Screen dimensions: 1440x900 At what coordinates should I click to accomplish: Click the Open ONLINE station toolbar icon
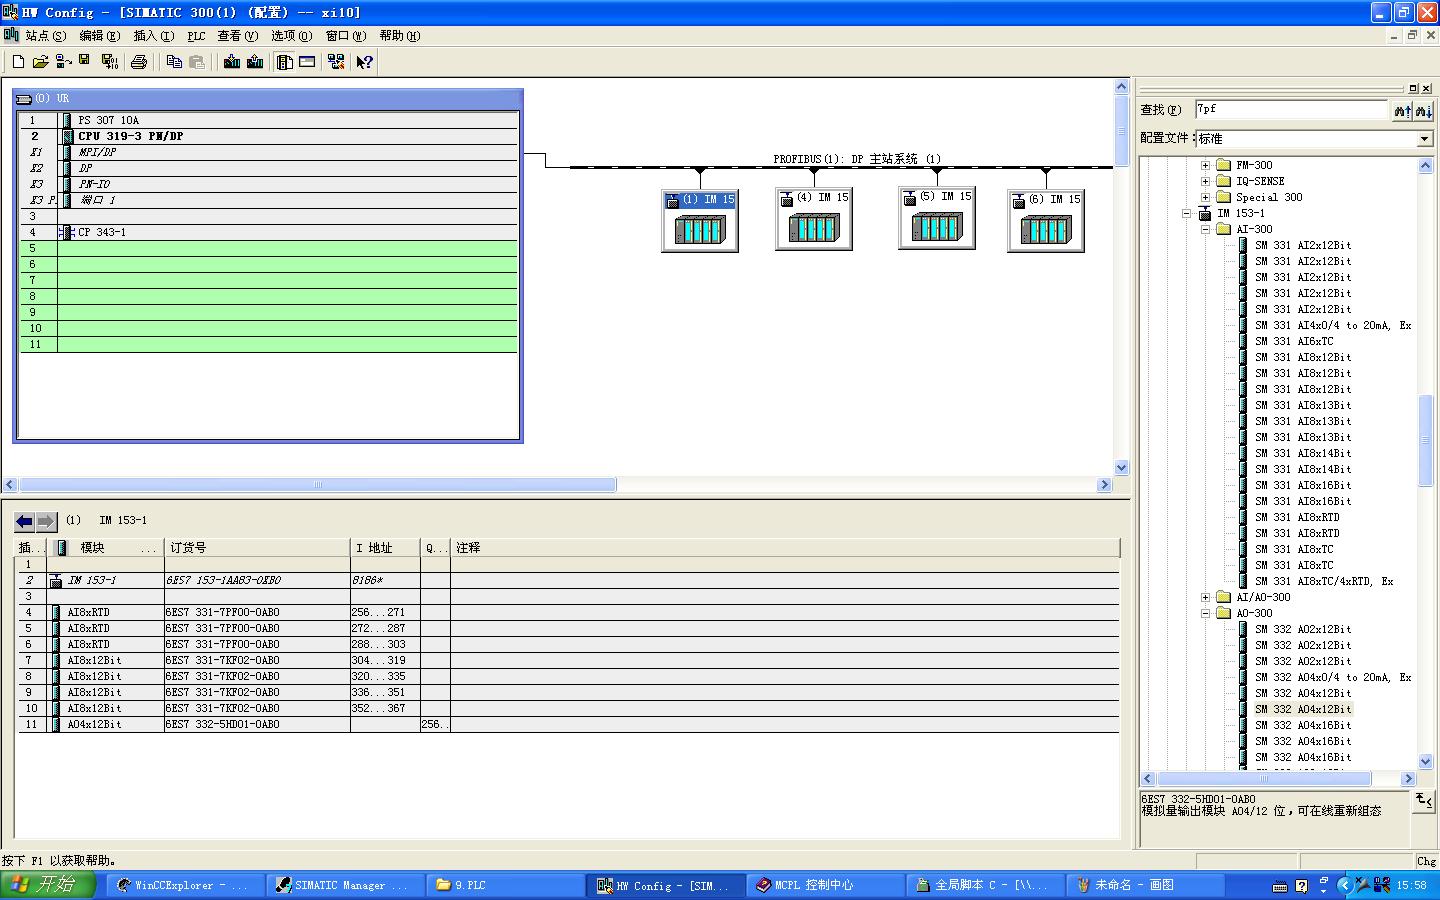click(x=63, y=62)
